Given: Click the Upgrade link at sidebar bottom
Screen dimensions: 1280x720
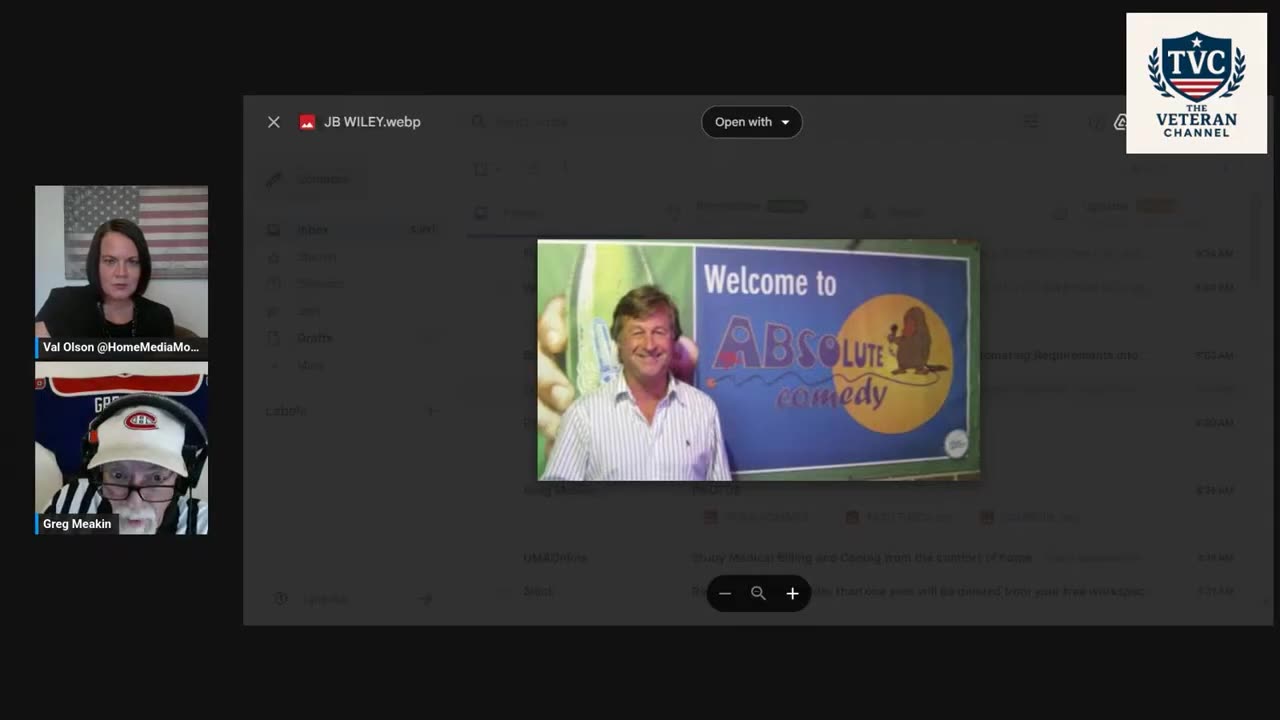Looking at the screenshot, I should tap(325, 599).
